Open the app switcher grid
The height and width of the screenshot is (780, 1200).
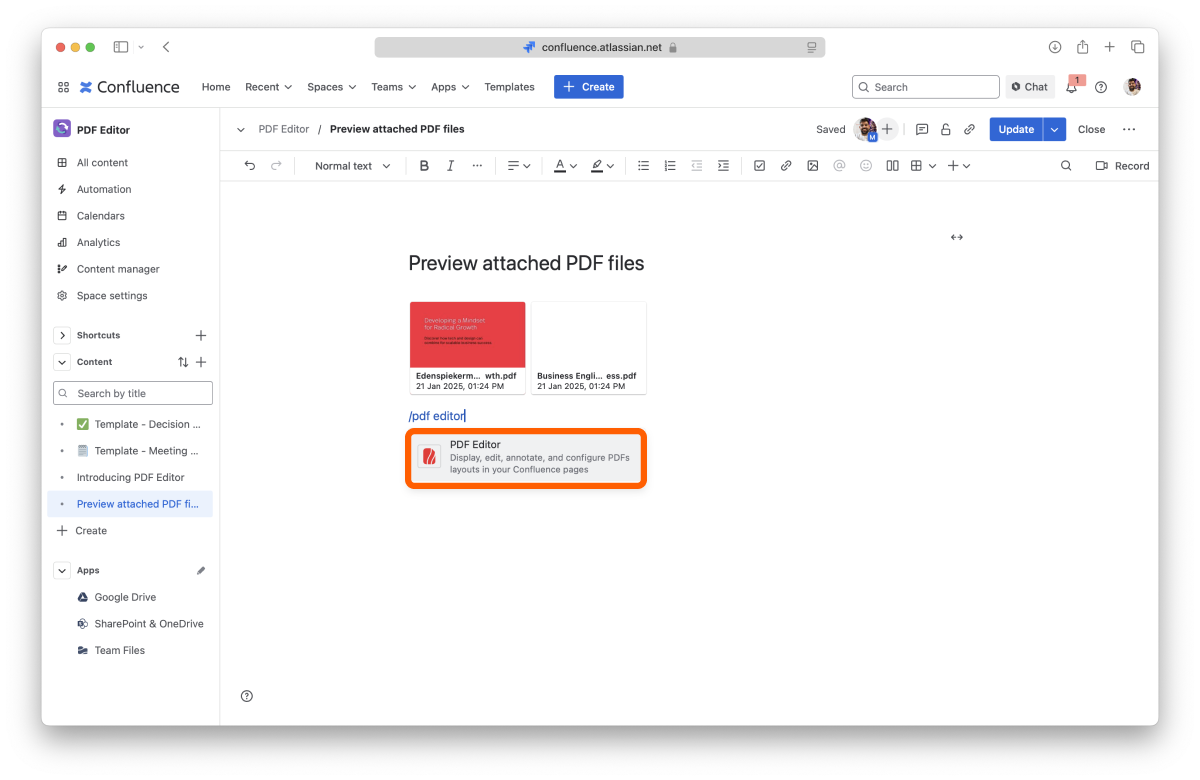click(63, 87)
